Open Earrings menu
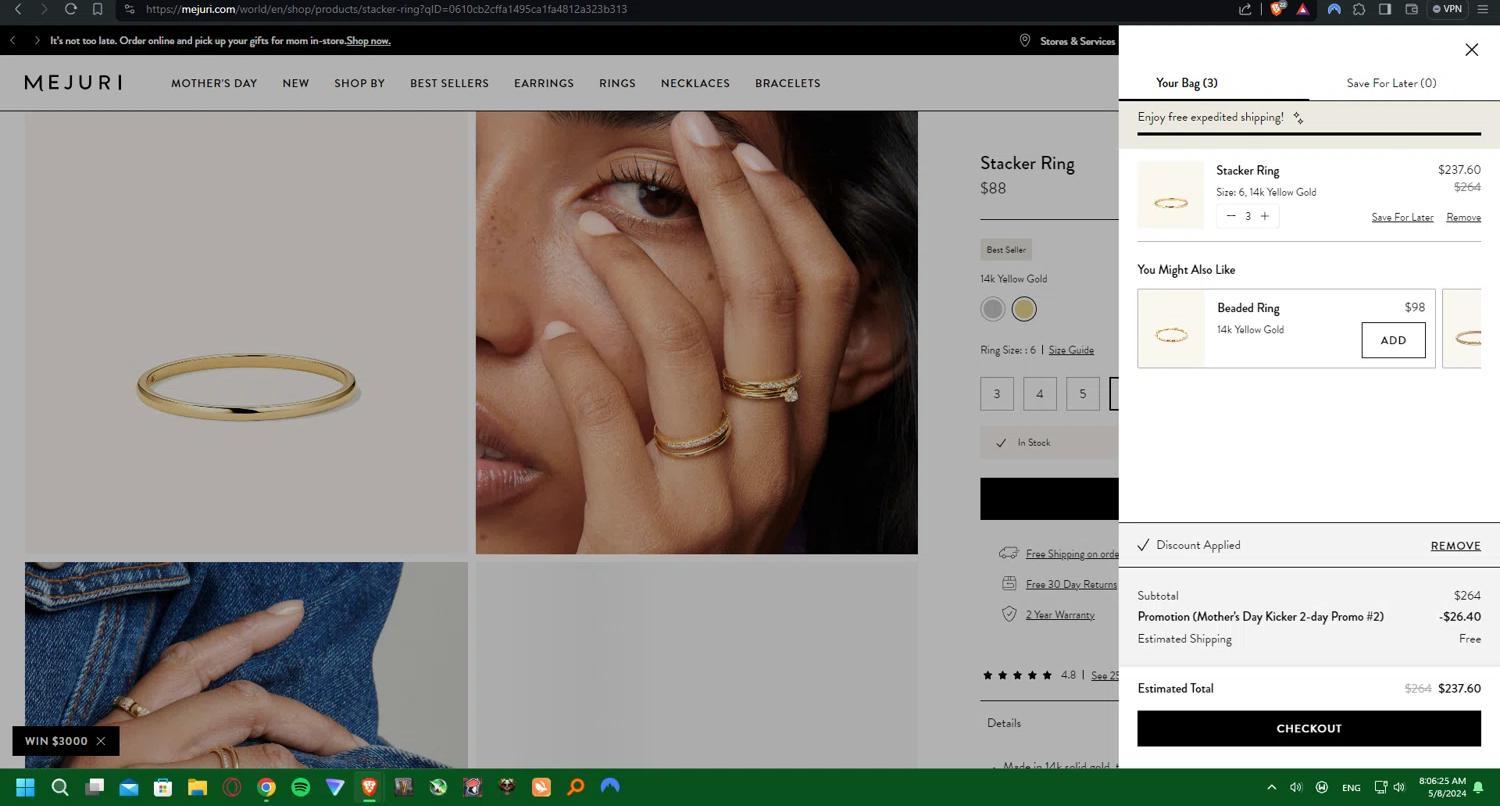Screen dimensions: 1500x806 pos(544,83)
